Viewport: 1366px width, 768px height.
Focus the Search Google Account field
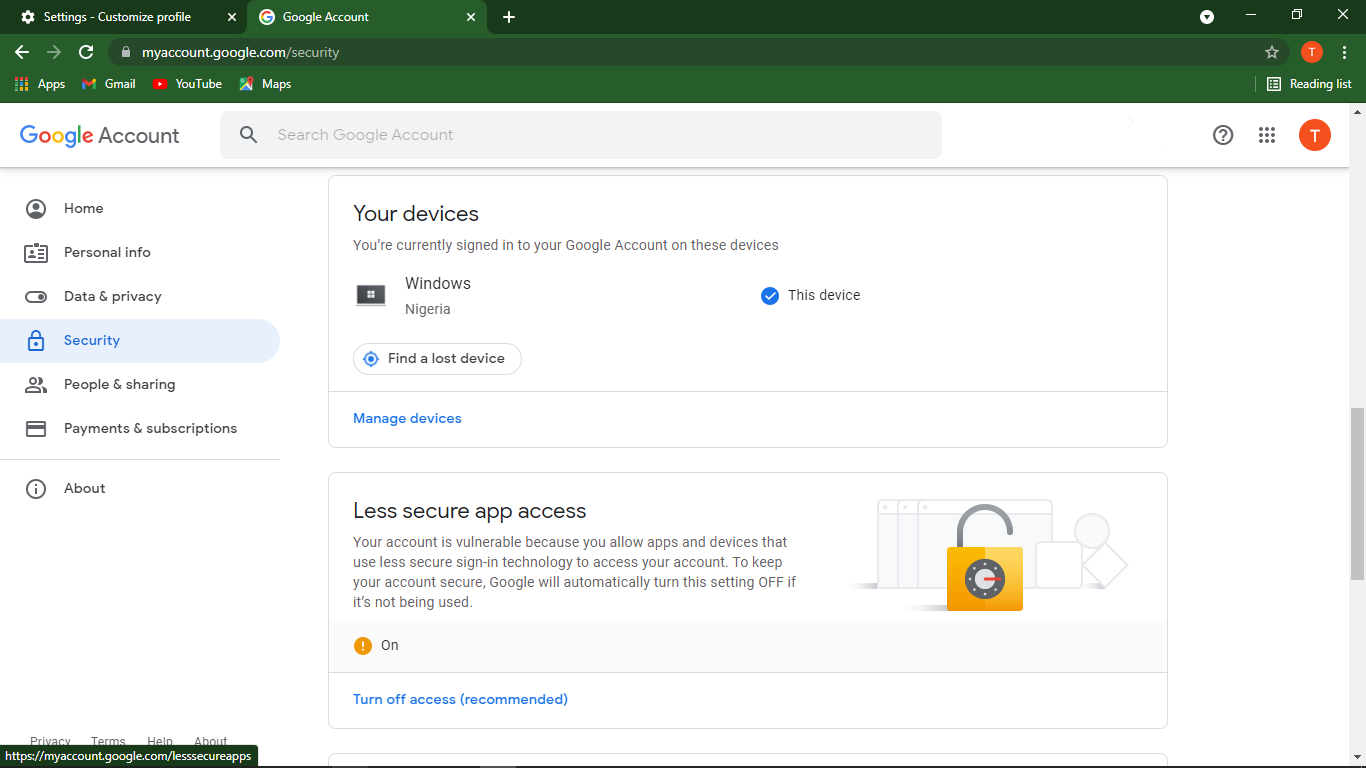[581, 135]
